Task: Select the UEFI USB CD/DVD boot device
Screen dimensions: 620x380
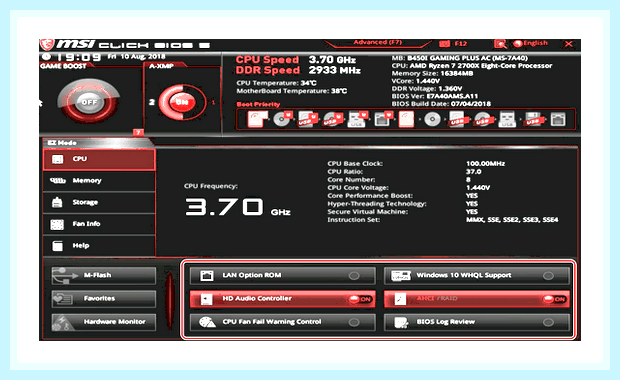Action: [x=332, y=119]
